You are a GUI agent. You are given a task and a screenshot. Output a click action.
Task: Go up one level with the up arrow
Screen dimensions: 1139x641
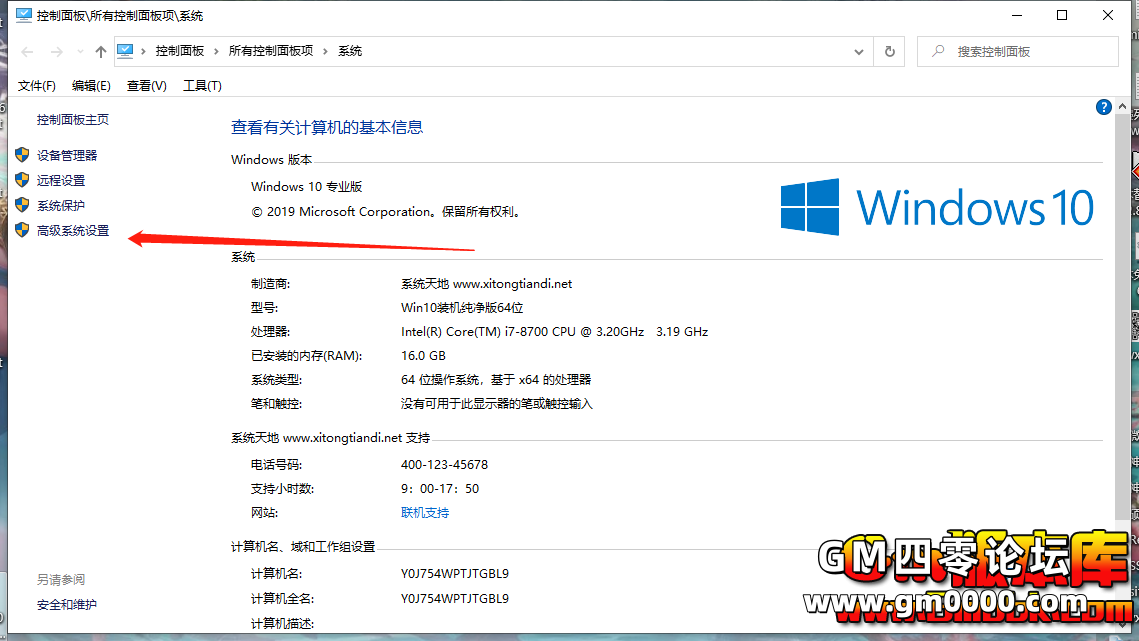point(100,52)
